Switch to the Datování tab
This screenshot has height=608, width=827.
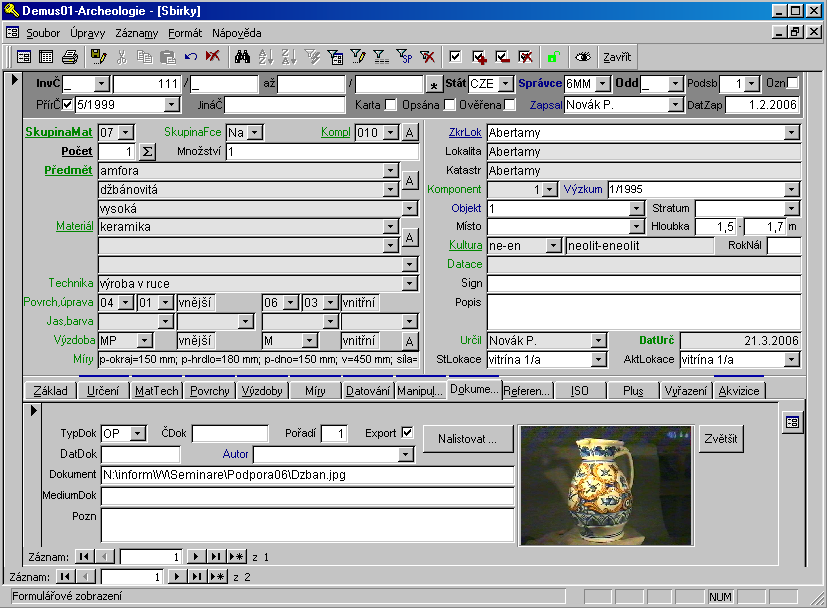click(x=368, y=391)
